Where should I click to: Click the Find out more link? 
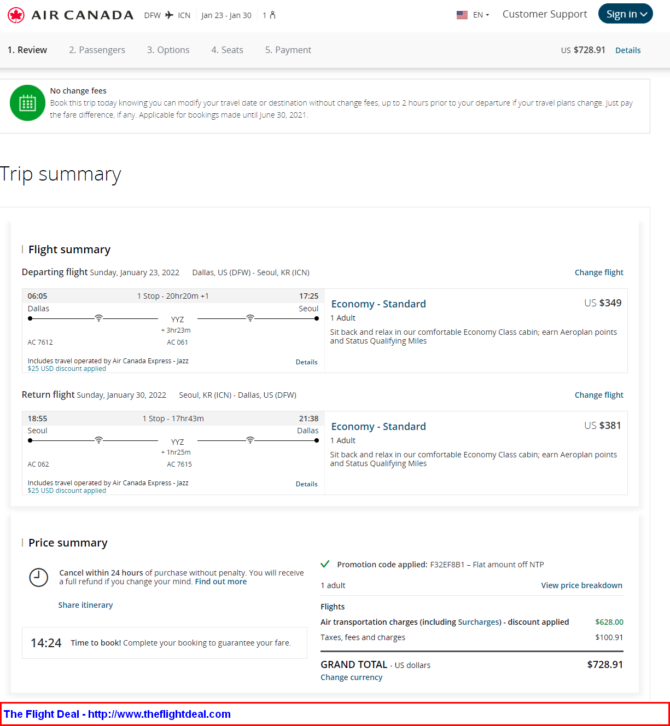(221, 582)
